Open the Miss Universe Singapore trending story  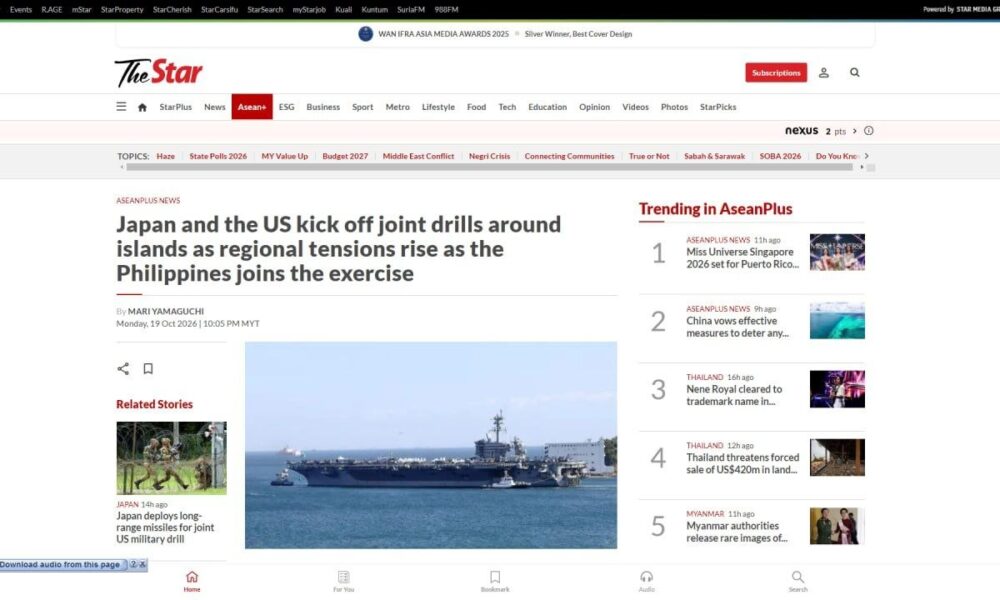point(742,258)
